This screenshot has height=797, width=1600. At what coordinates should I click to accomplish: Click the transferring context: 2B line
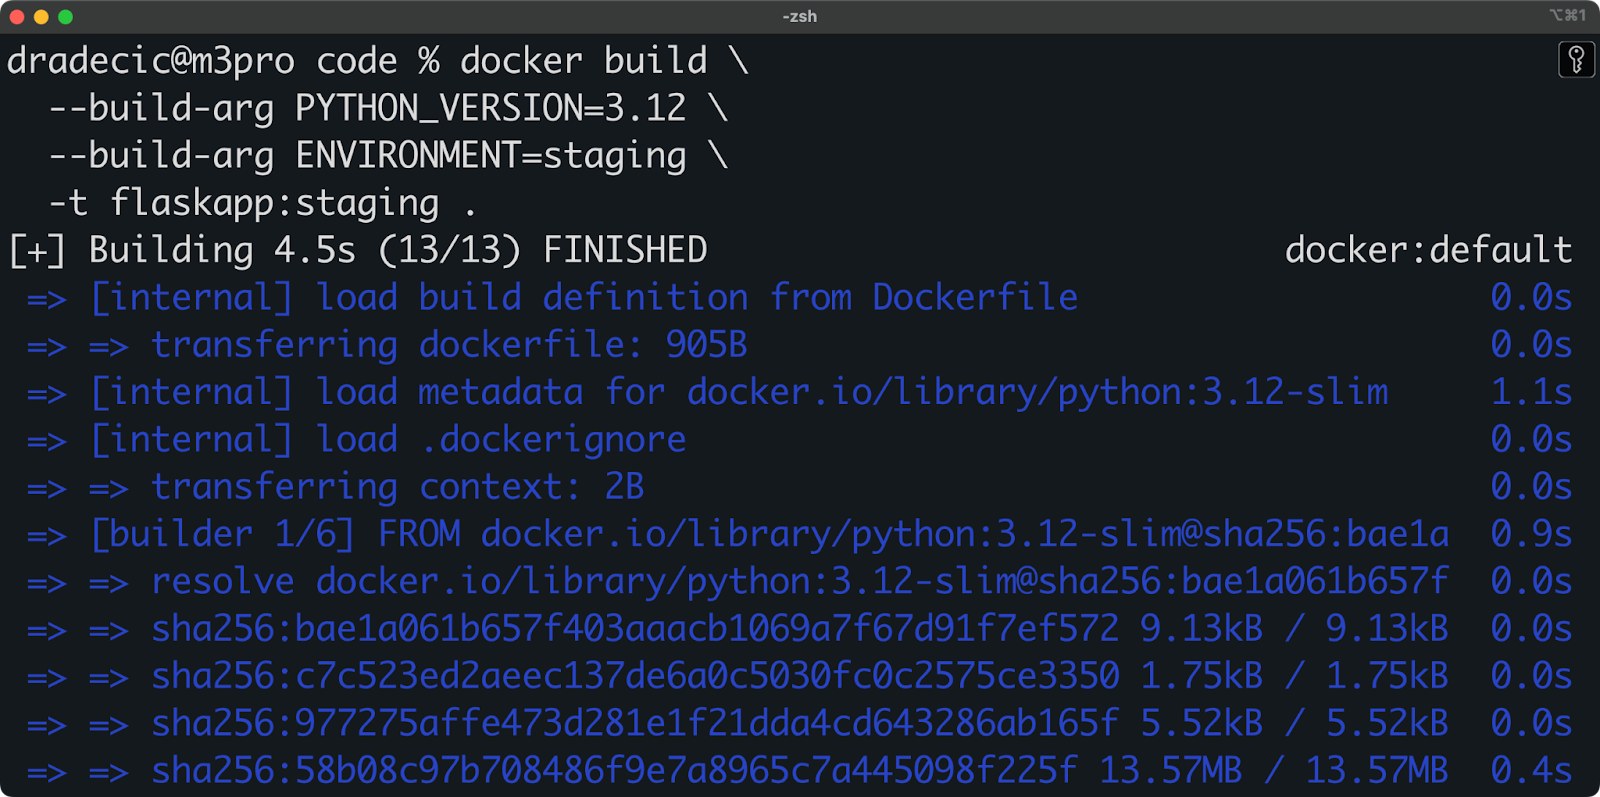coord(799,487)
